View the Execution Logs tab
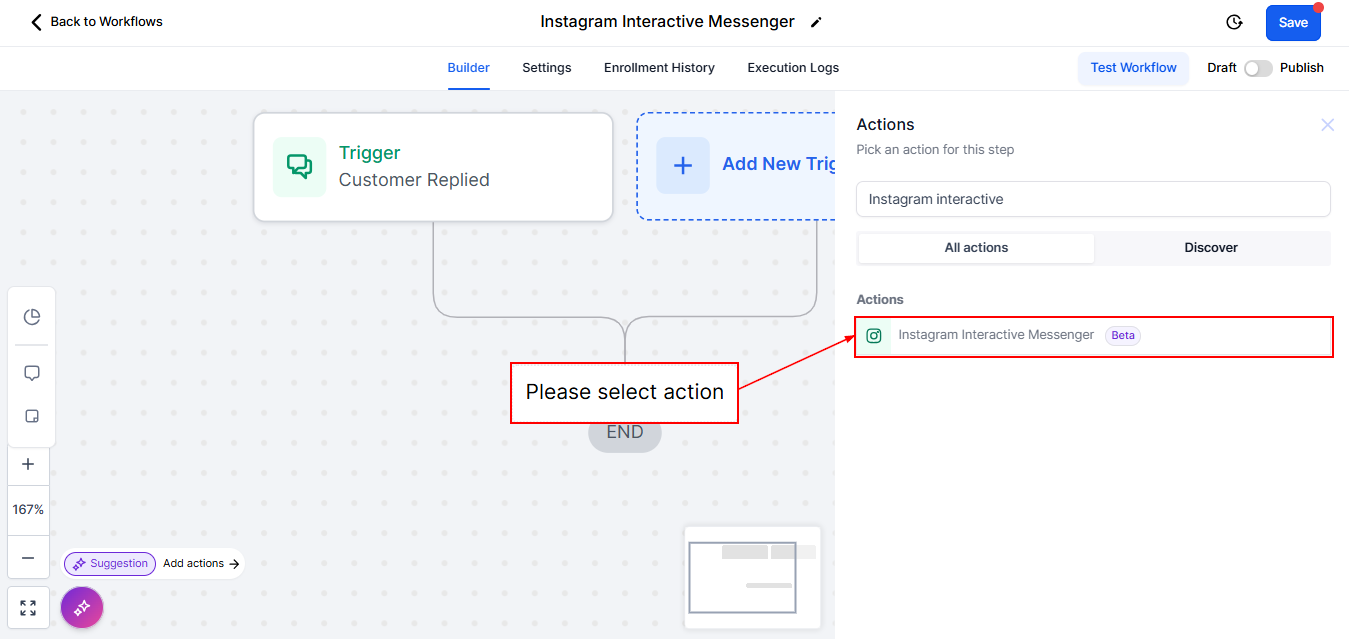 coord(793,68)
